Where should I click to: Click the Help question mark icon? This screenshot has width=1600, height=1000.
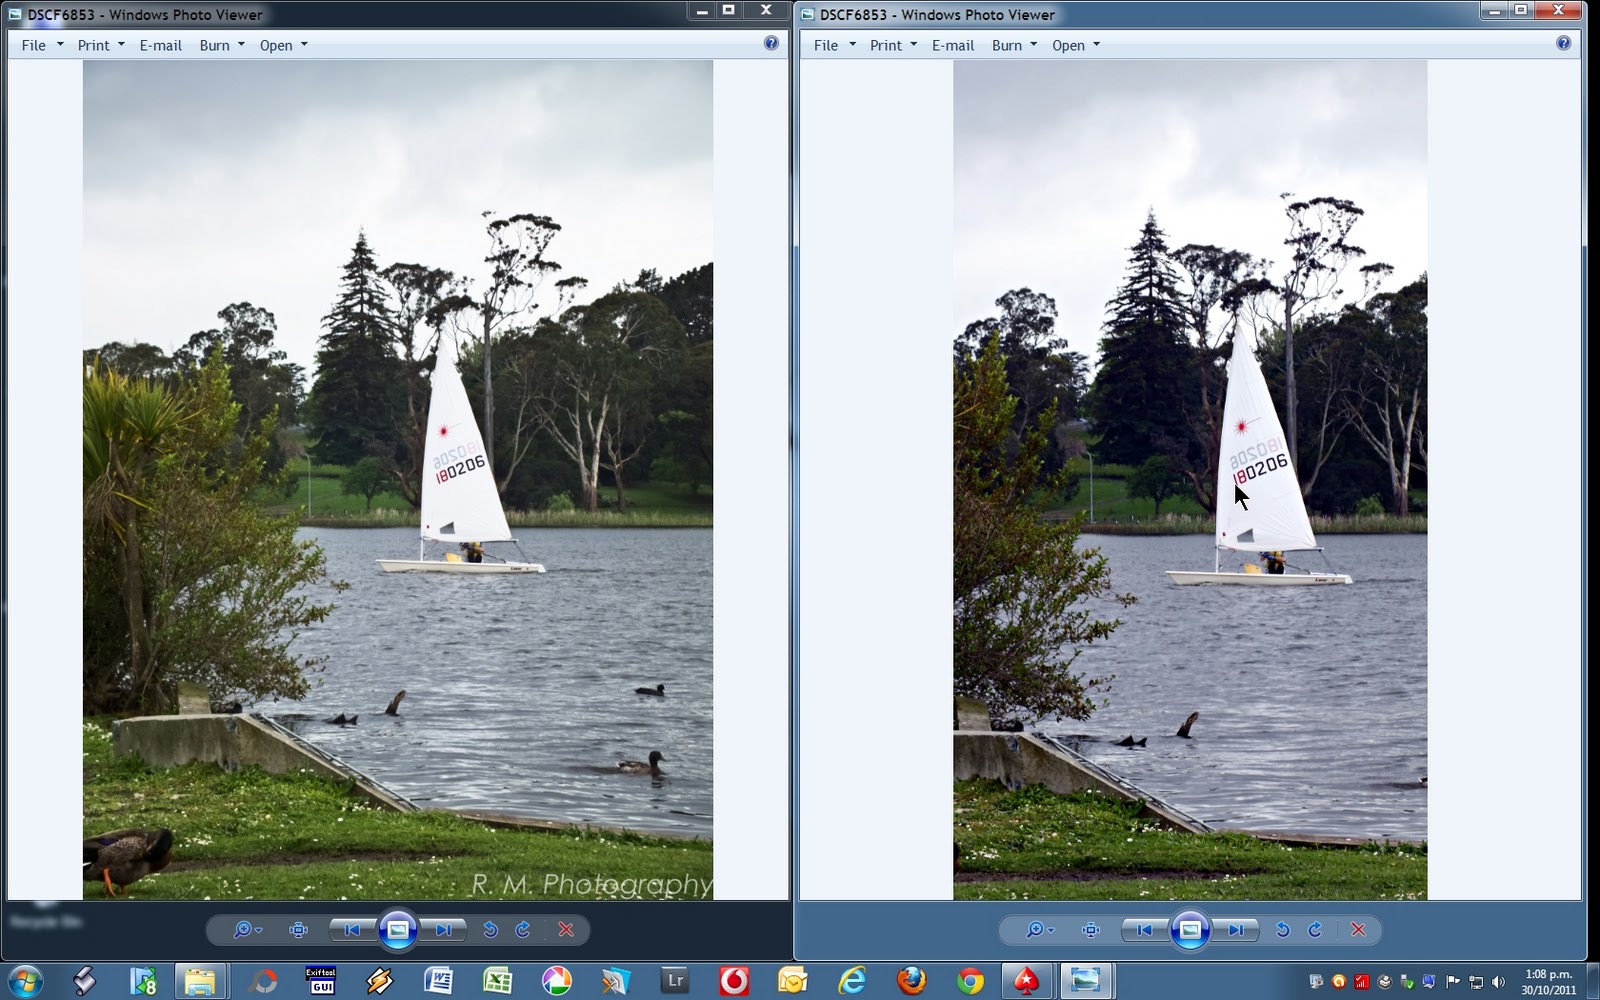(x=769, y=43)
